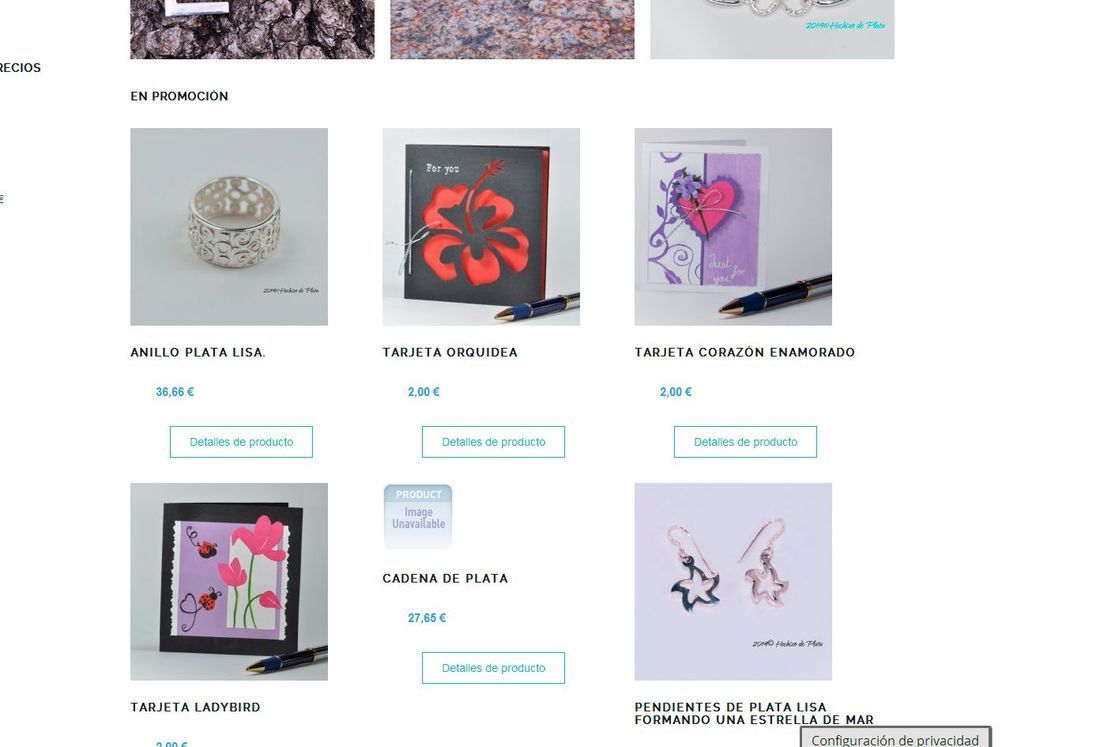Open the Anillo Plata Lisa ring image
This screenshot has width=1100, height=747.
229,227
